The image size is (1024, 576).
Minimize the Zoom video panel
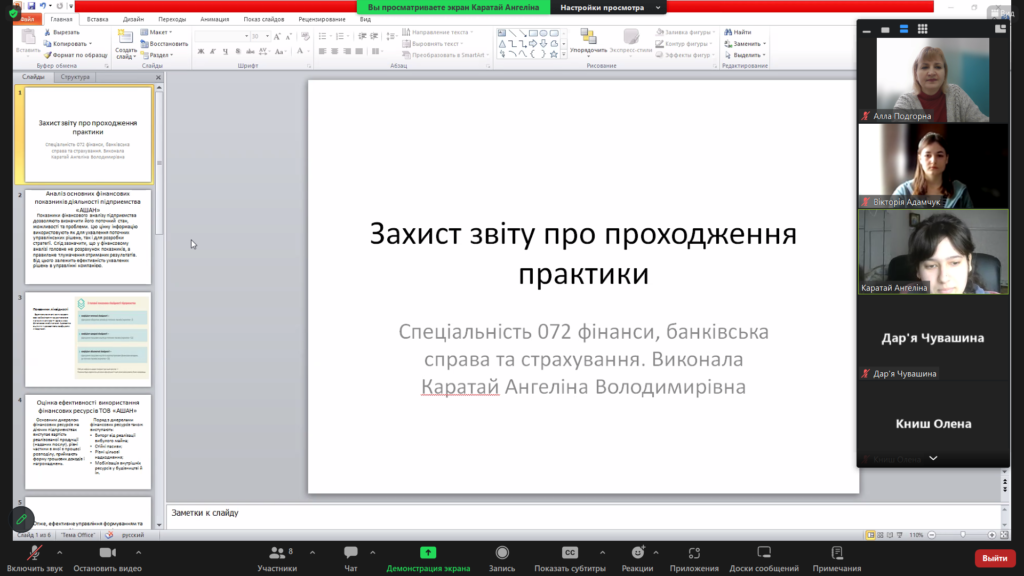(867, 29)
